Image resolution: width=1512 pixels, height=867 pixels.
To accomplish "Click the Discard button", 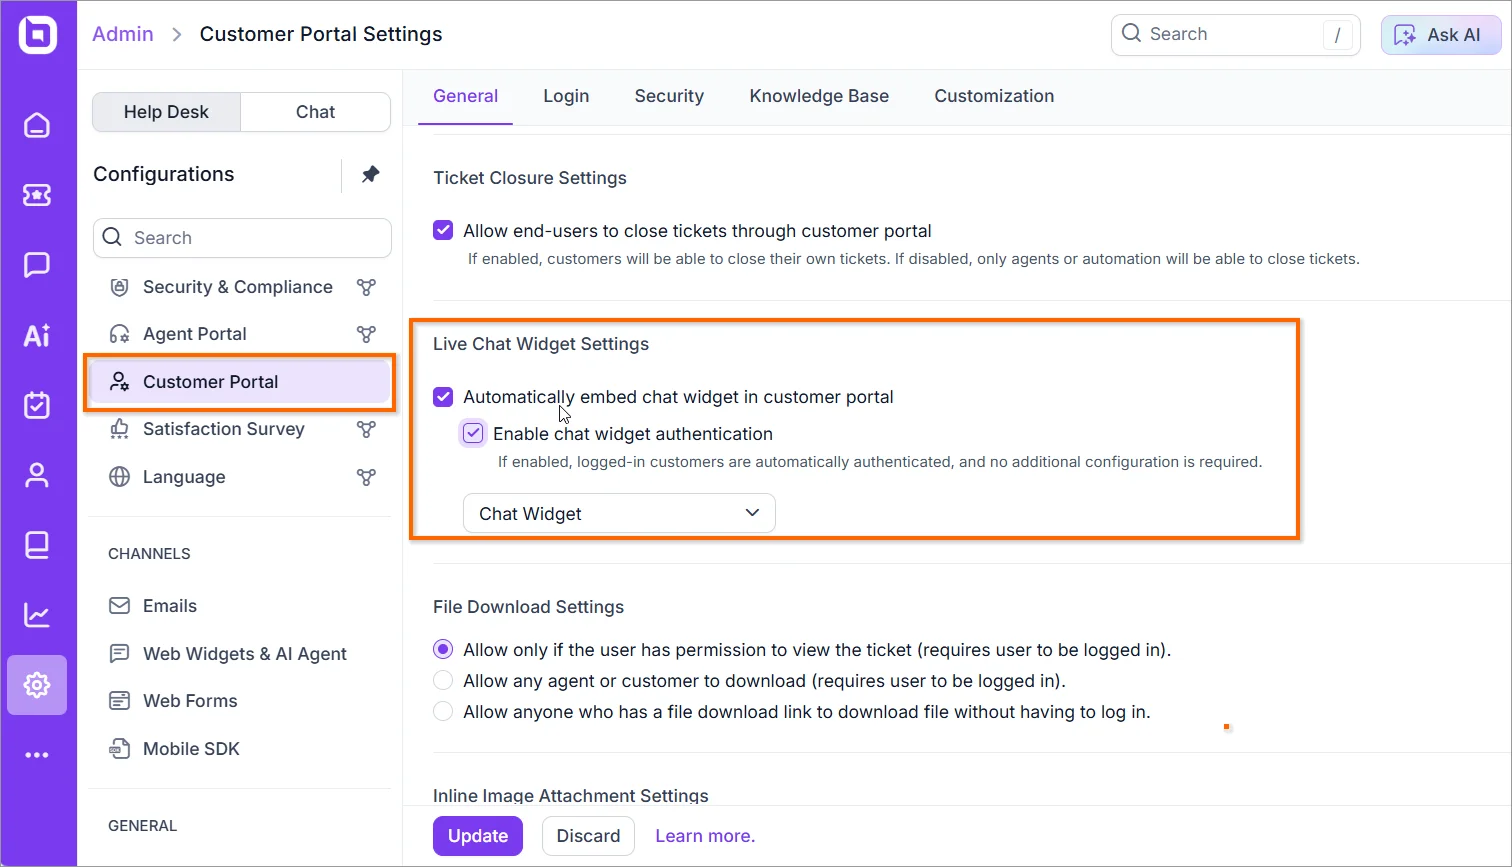I will coord(588,836).
